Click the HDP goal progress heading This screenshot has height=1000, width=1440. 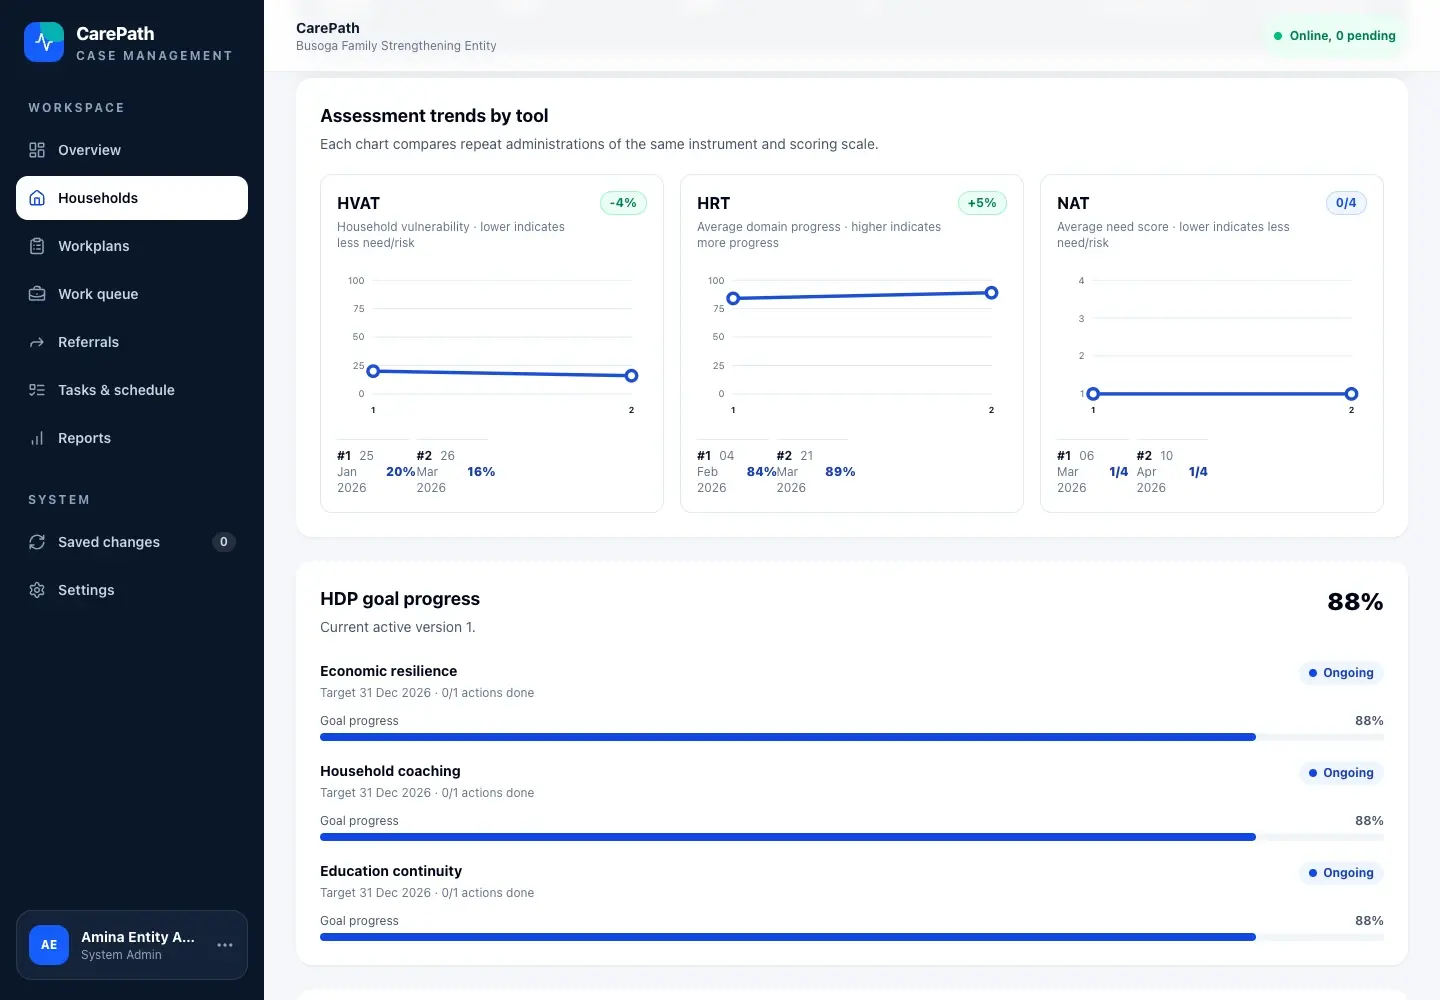[x=400, y=599]
